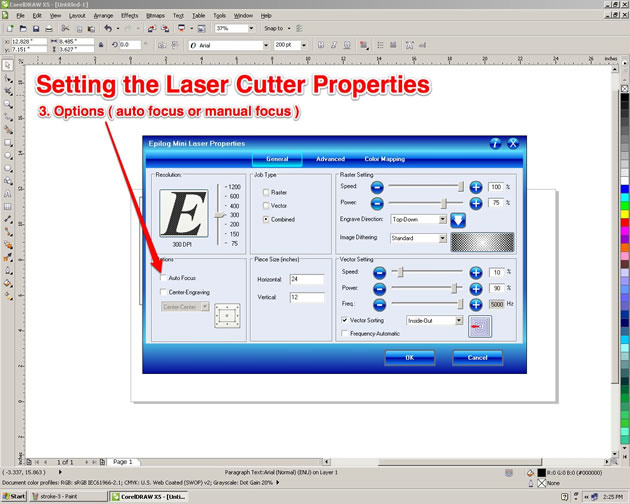Click the vector sorting preview icon
630x504 pixels.
[x=480, y=326]
